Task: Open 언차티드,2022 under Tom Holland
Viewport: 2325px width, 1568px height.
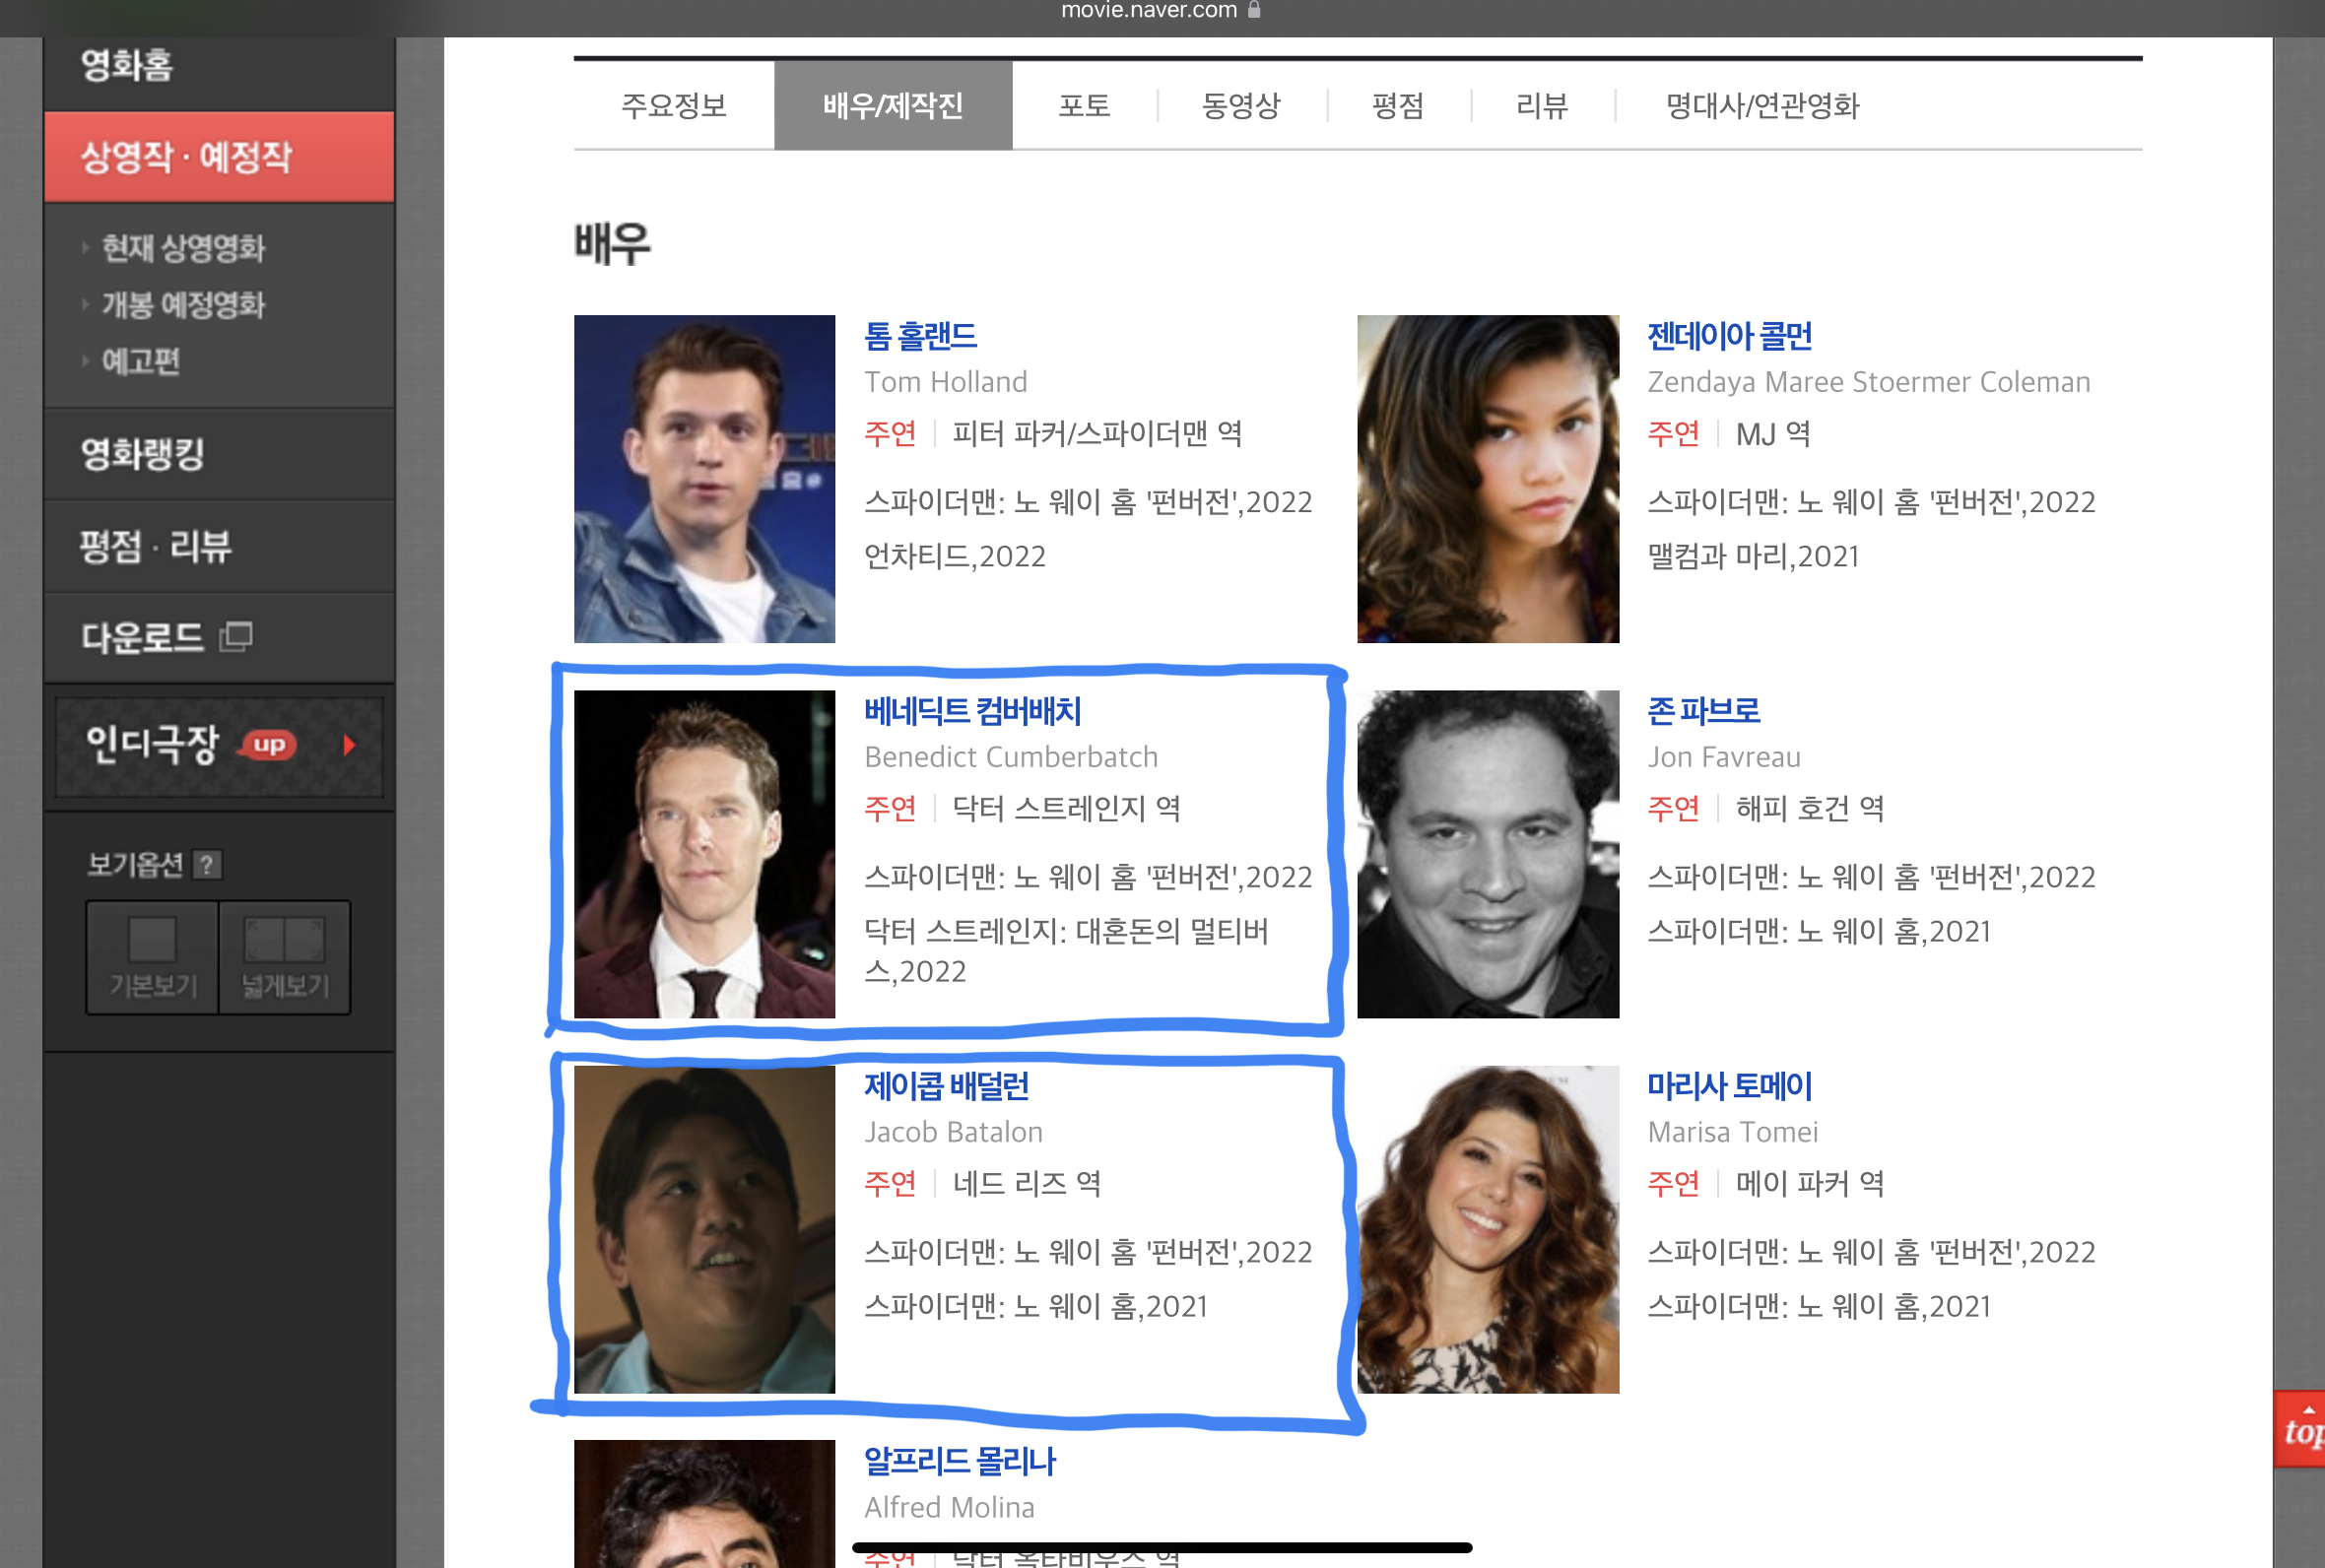Action: point(954,556)
